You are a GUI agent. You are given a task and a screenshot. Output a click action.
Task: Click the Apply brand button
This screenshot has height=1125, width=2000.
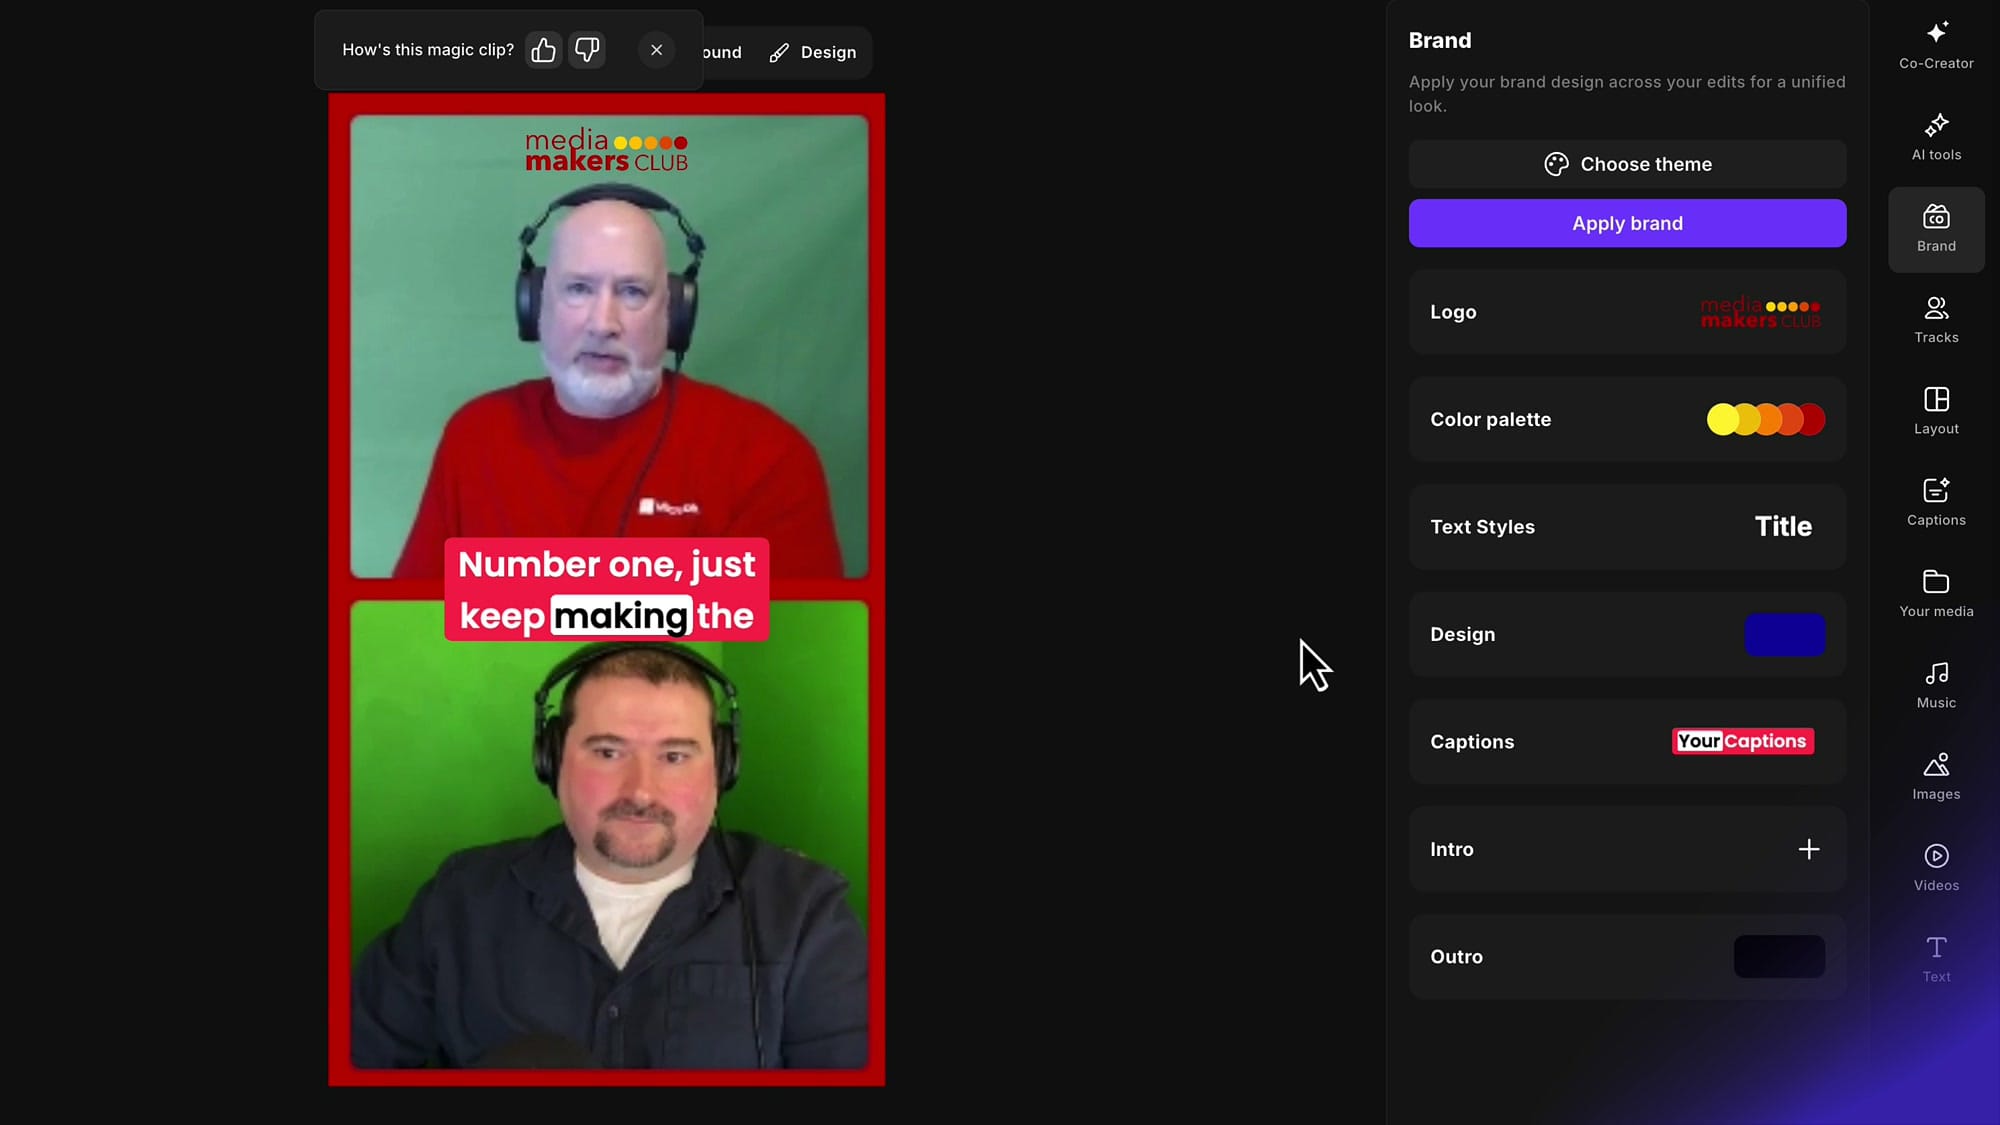click(1627, 223)
